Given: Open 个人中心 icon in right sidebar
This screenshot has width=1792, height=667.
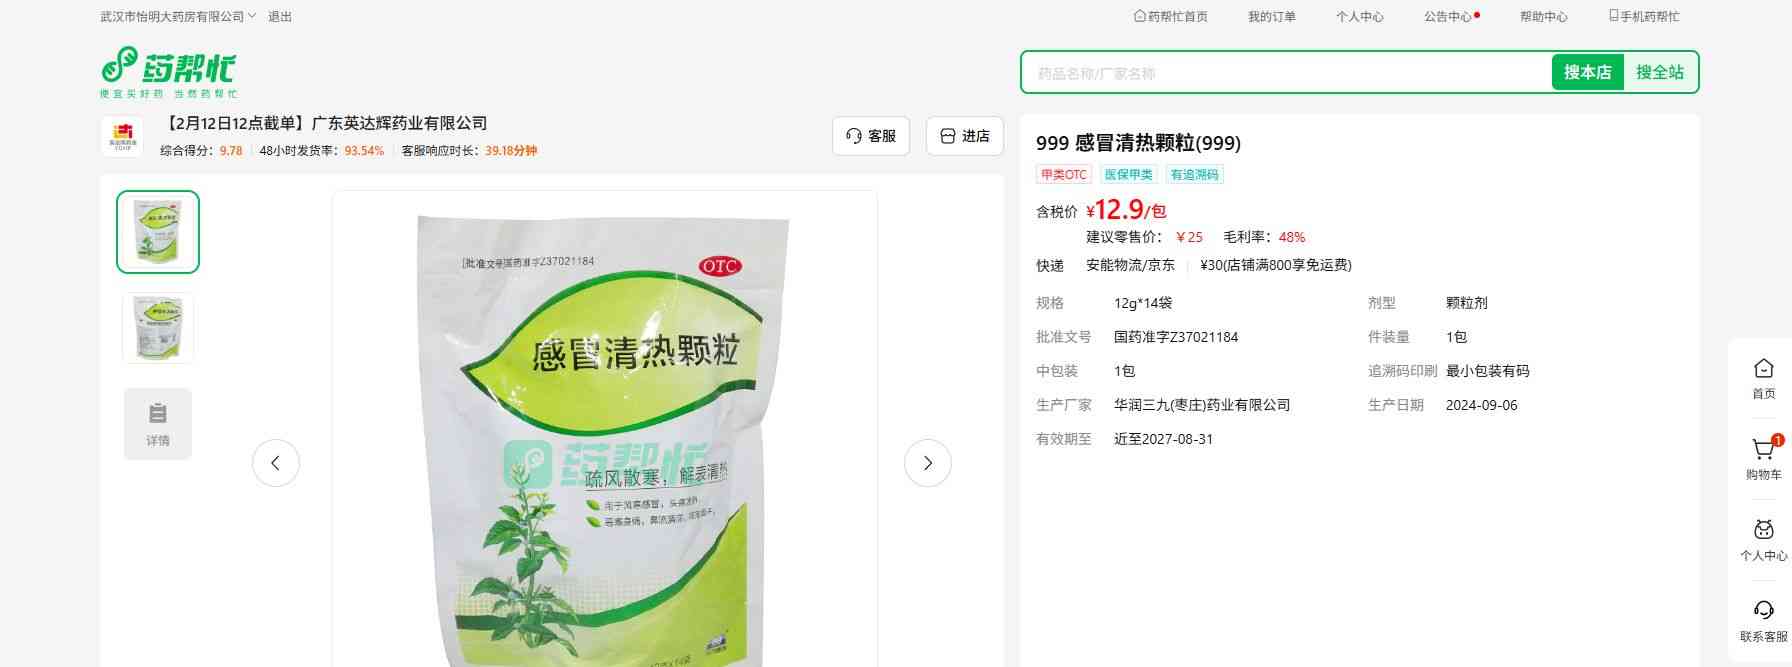Looking at the screenshot, I should click(x=1763, y=541).
